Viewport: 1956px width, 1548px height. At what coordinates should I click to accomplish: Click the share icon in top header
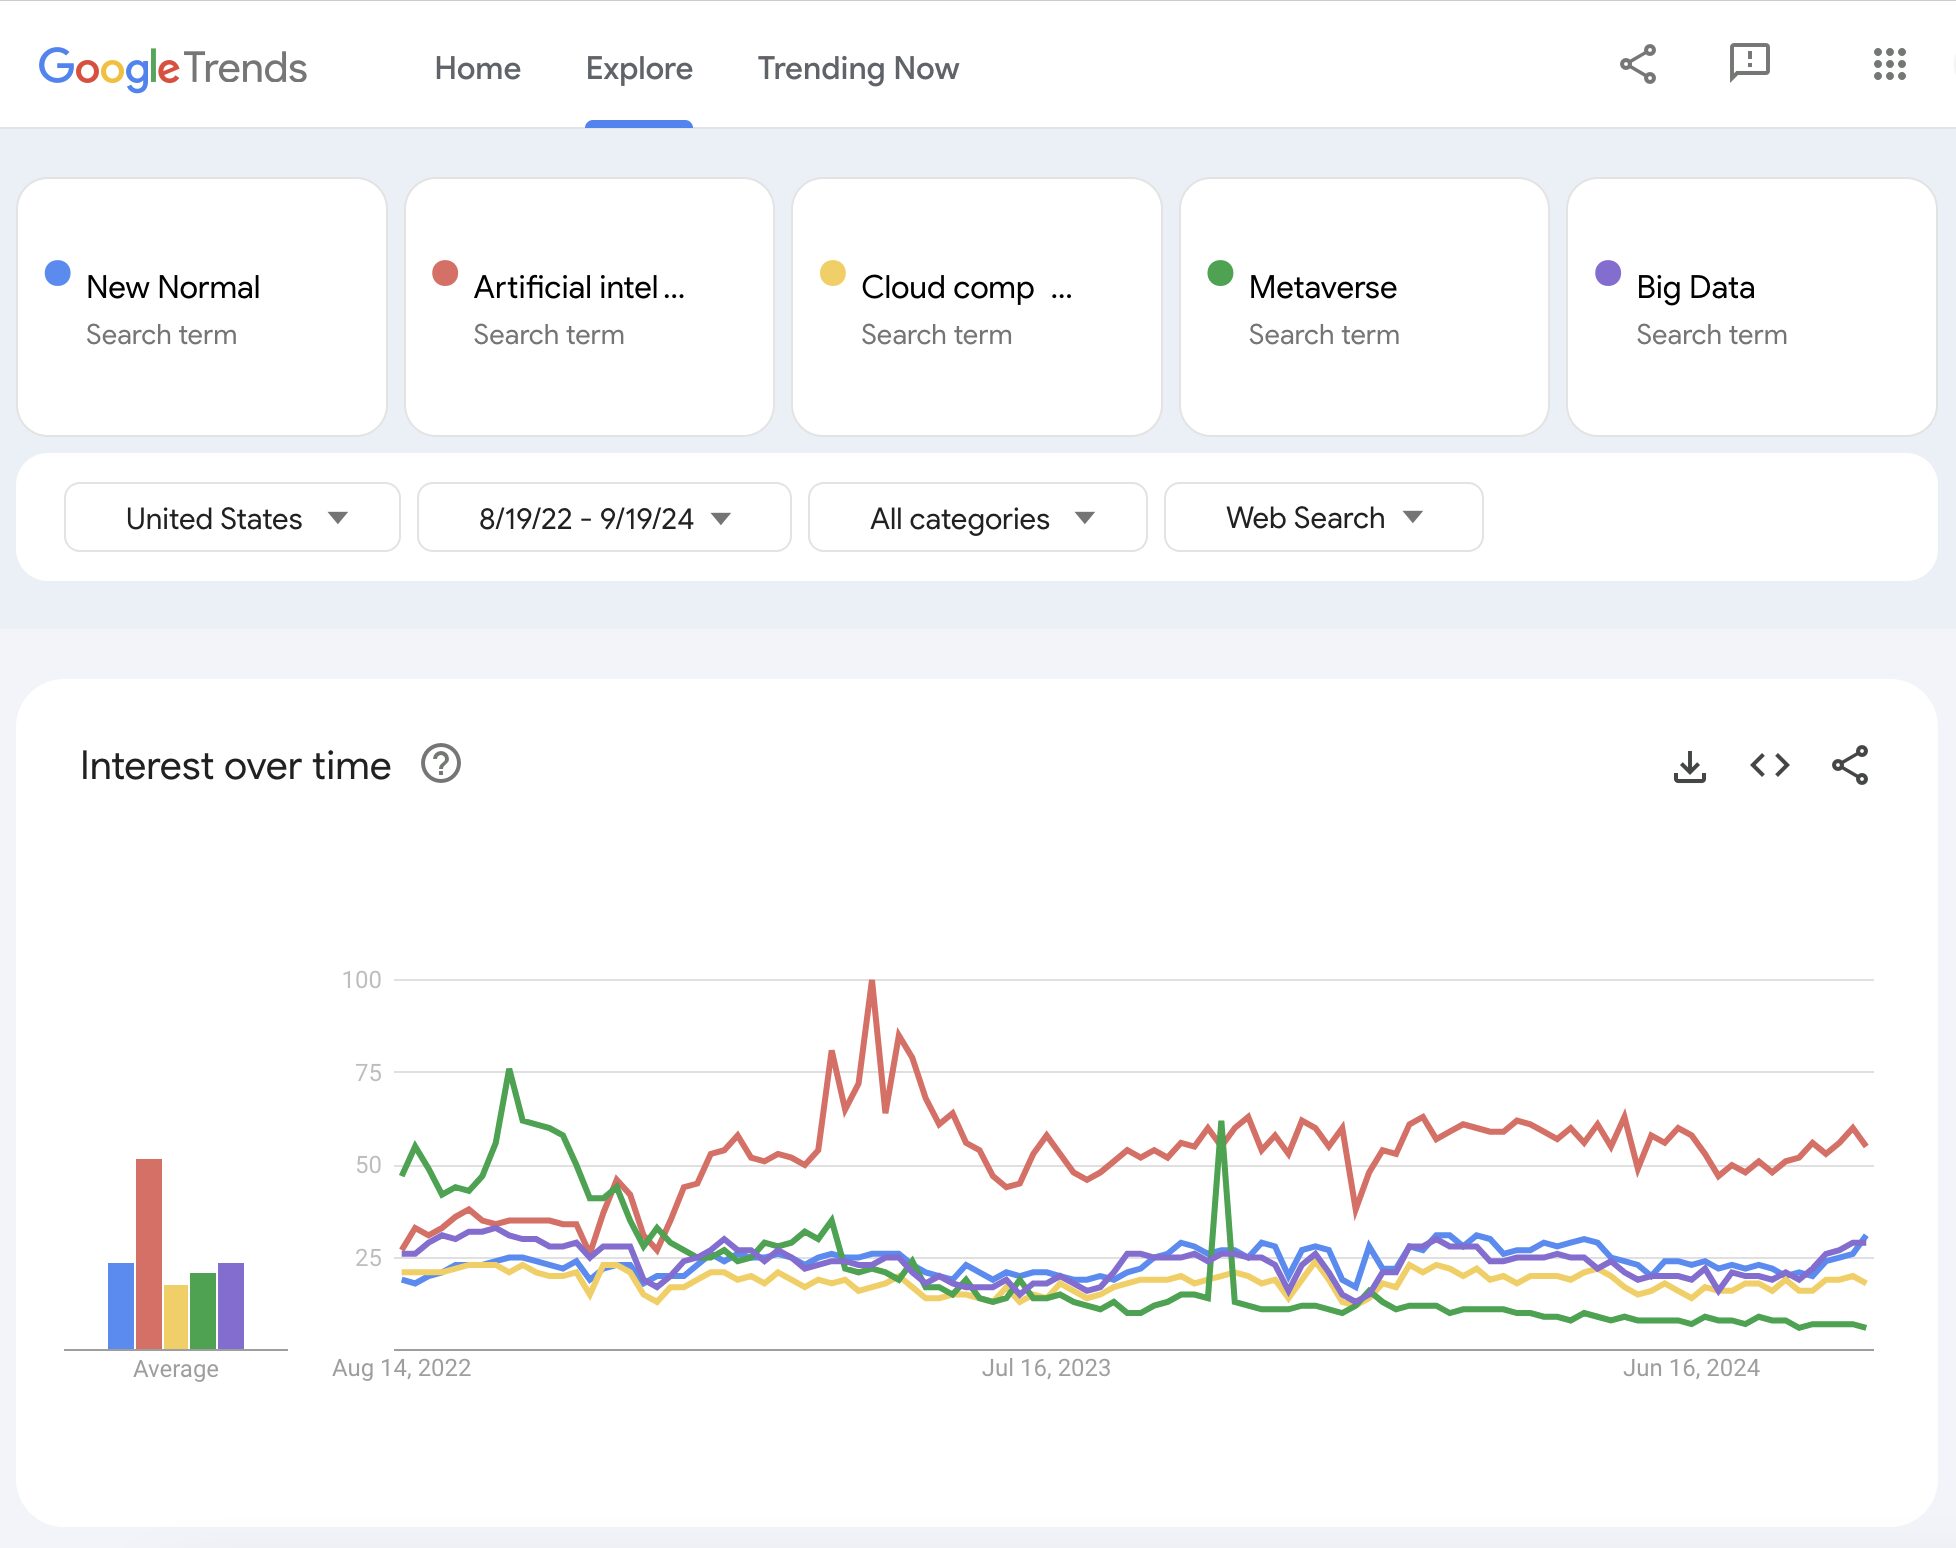point(1638,65)
